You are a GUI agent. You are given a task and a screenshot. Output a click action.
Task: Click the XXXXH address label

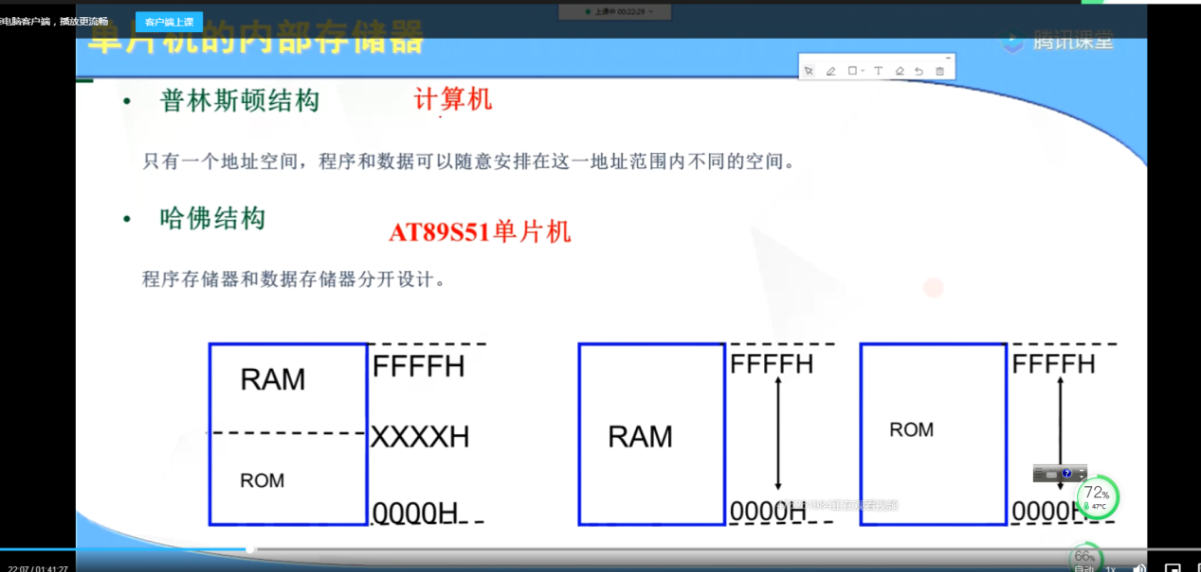tap(420, 437)
